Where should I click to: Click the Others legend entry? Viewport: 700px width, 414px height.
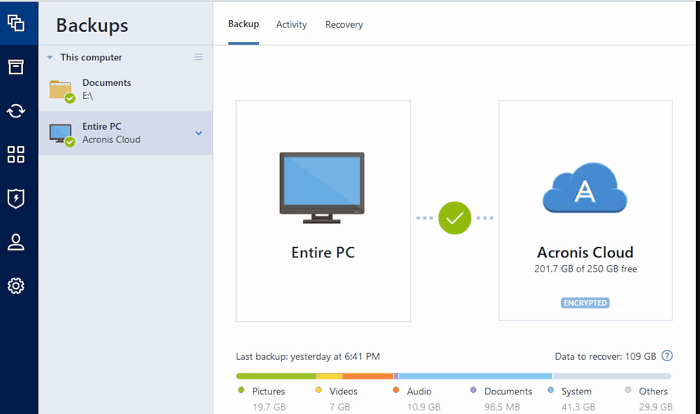[x=646, y=391]
